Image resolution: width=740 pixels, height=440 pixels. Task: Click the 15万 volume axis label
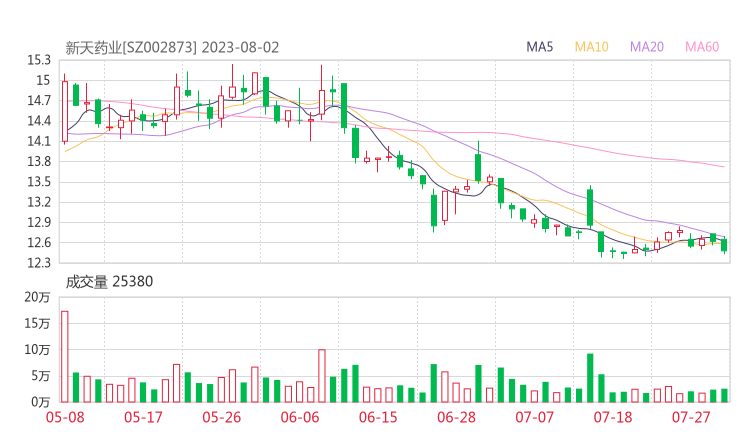coord(37,323)
